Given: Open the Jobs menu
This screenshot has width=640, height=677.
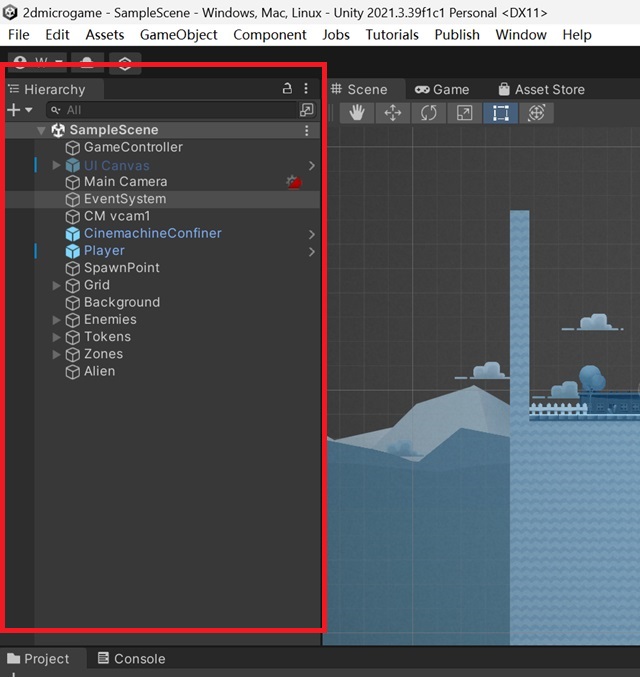Looking at the screenshot, I should point(336,35).
